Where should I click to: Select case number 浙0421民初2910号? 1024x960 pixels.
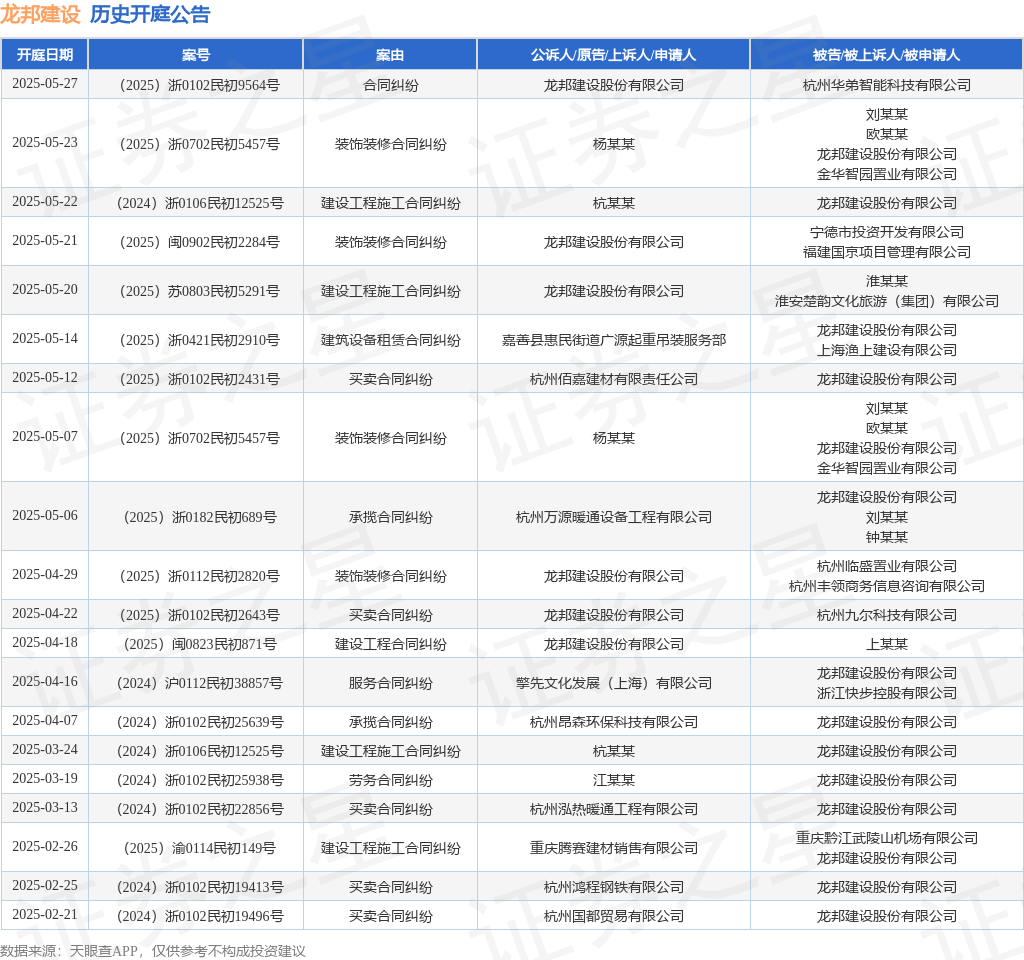[199, 340]
